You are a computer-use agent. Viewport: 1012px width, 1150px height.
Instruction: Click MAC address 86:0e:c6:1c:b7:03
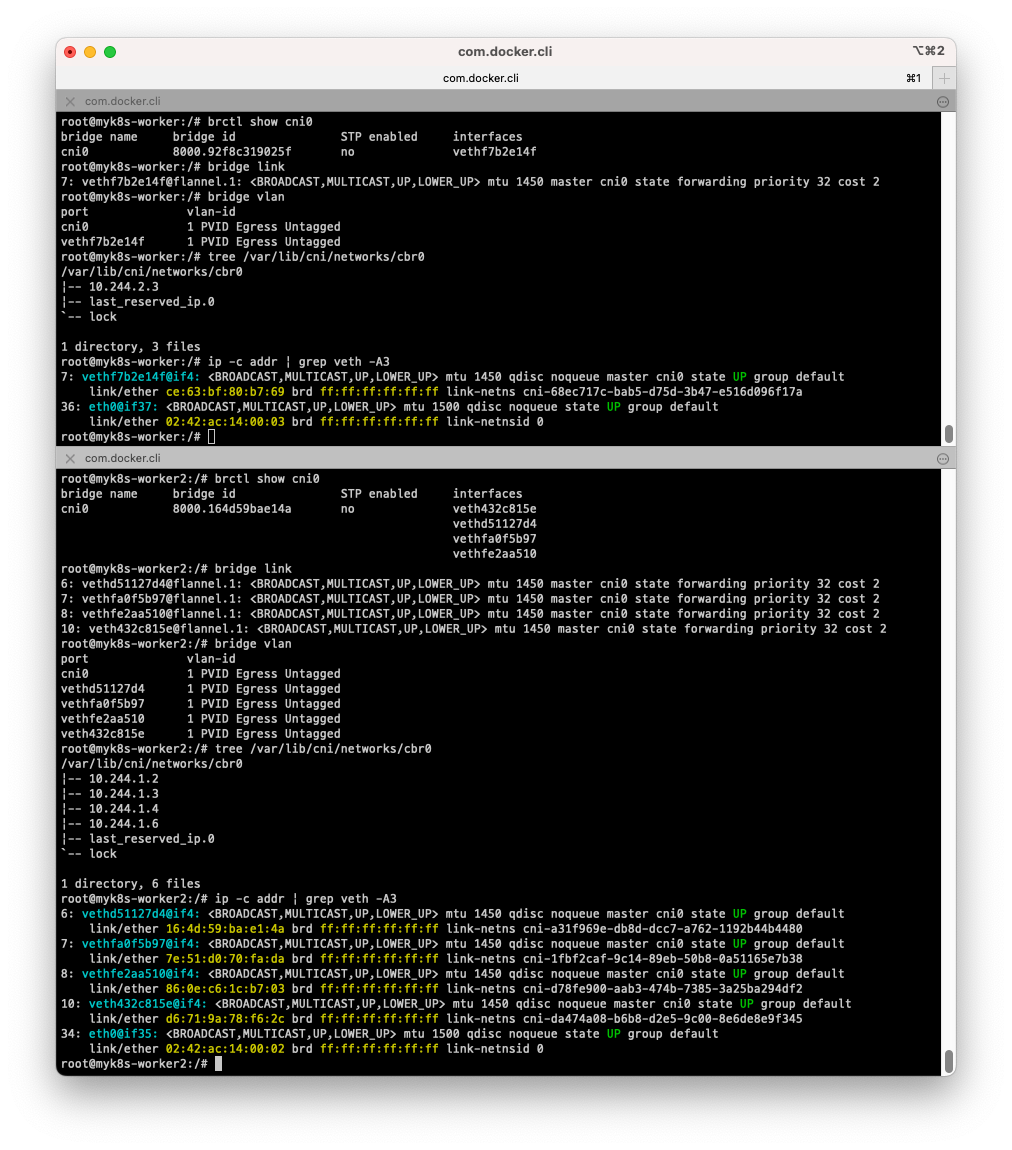point(225,989)
